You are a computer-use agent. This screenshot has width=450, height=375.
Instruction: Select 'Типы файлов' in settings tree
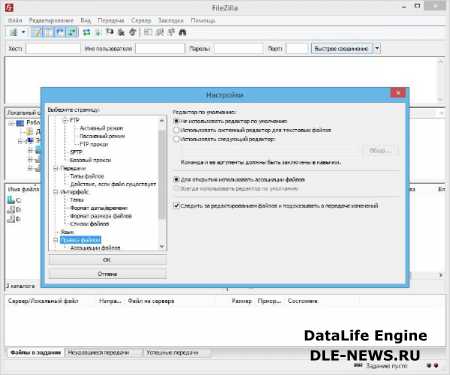[87, 176]
